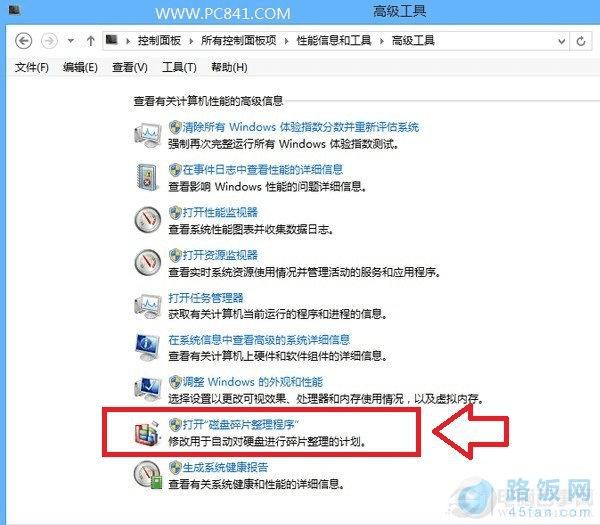
Task: Click shield icon before 在事件日志中查看性能
Action: pyautogui.click(x=175, y=170)
